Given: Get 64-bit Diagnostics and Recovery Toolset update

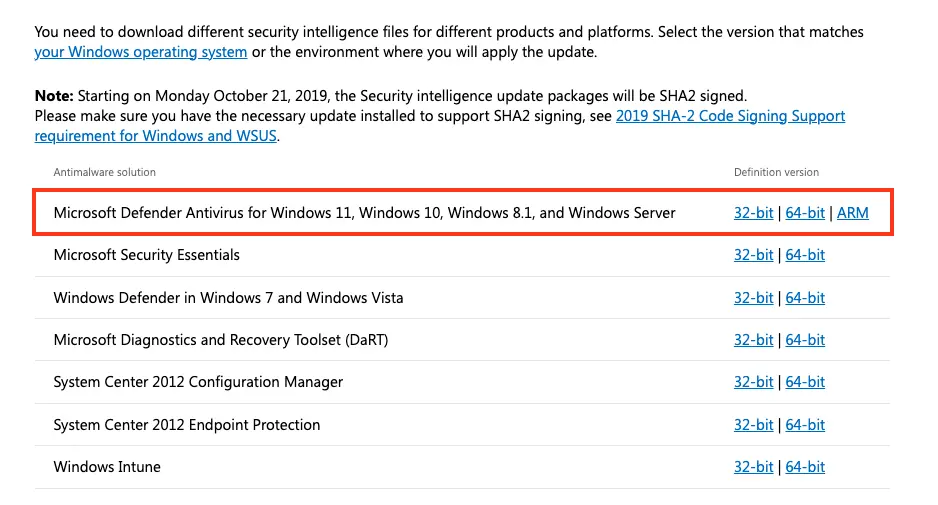Looking at the screenshot, I should coord(805,340).
